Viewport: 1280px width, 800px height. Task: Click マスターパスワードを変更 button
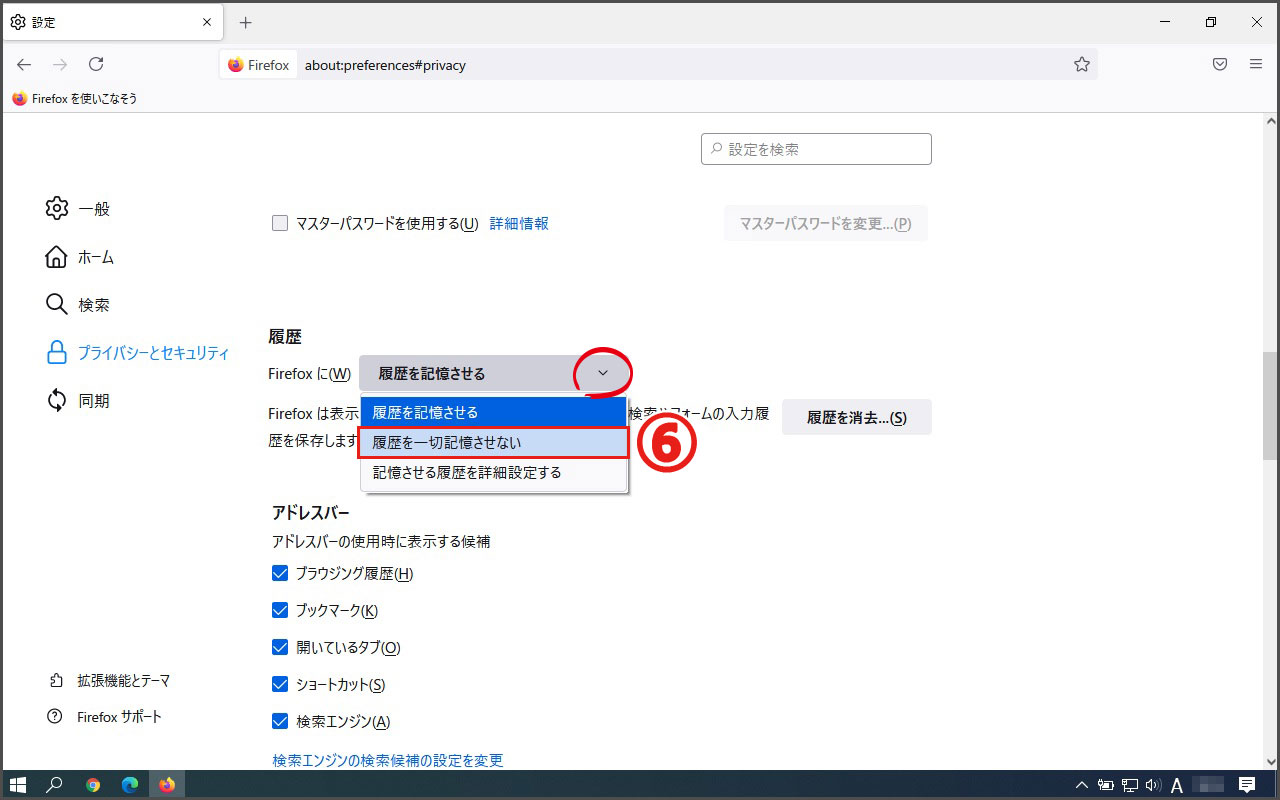pos(825,224)
